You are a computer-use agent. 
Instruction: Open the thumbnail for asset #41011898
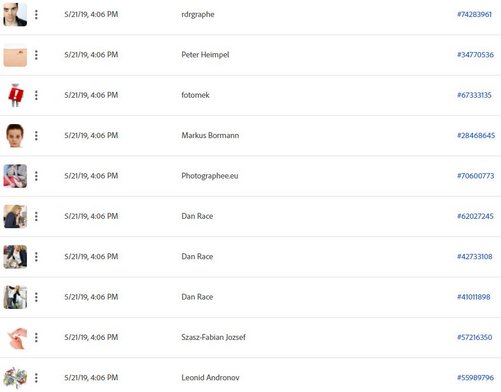point(15,297)
